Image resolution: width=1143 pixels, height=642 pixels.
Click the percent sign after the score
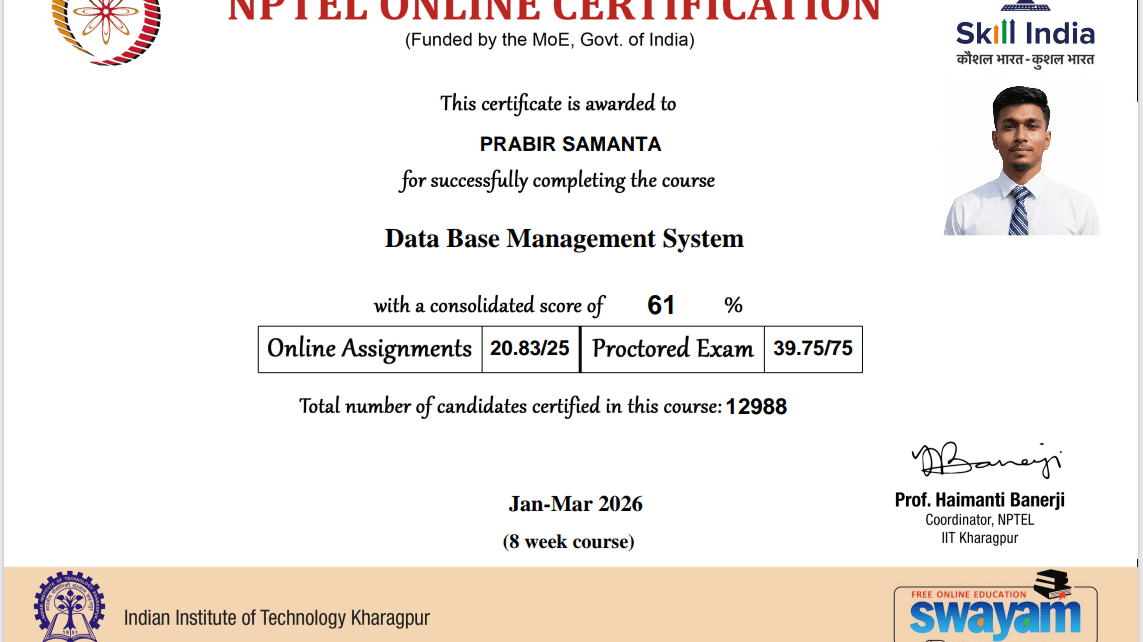tap(733, 305)
